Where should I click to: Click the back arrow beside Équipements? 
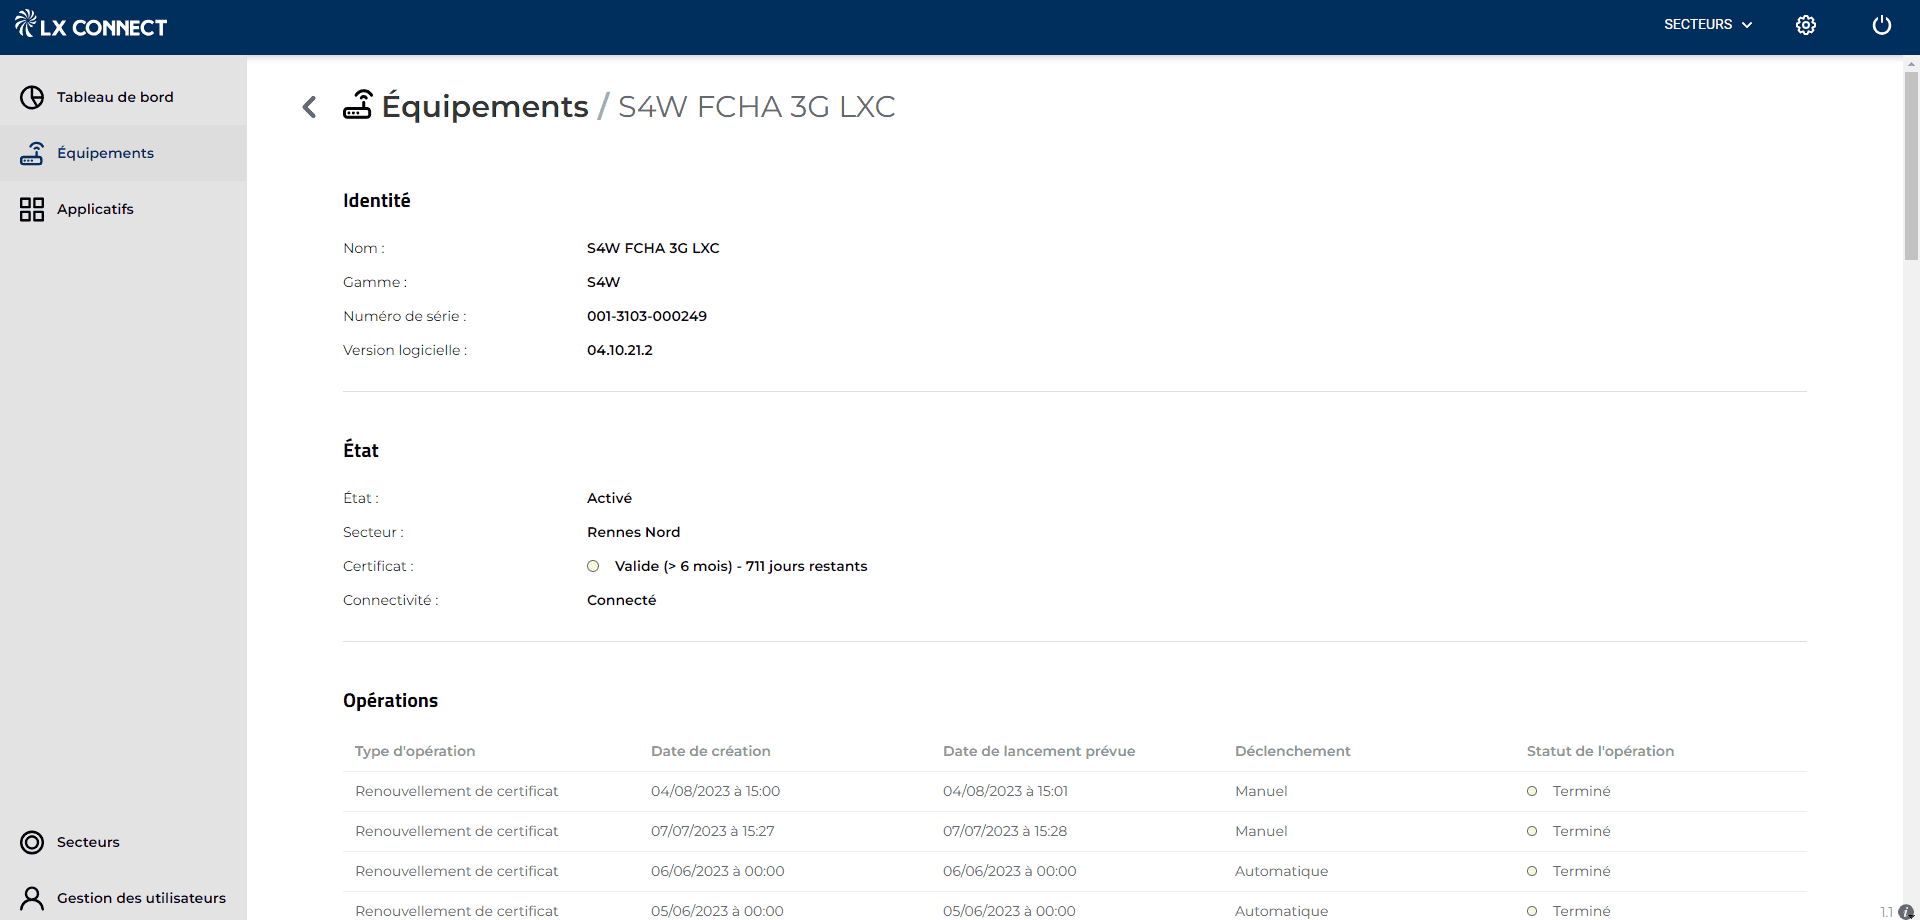310,107
